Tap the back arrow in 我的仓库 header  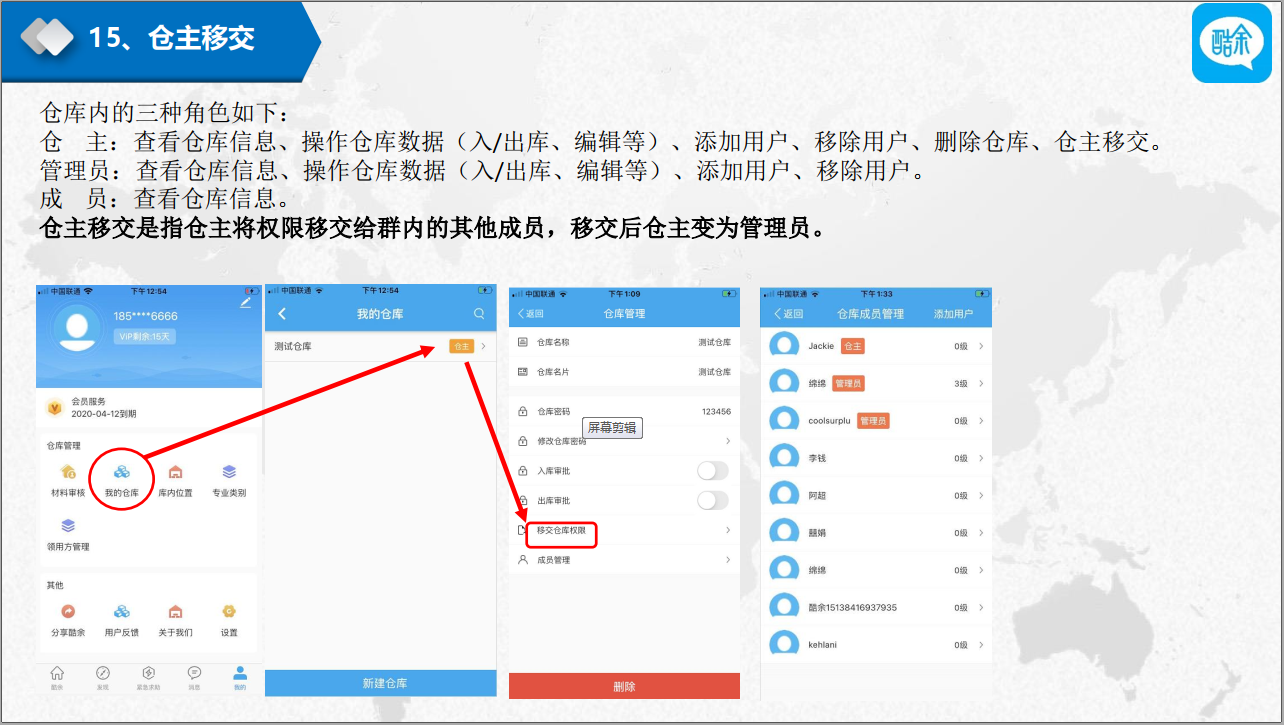282,314
